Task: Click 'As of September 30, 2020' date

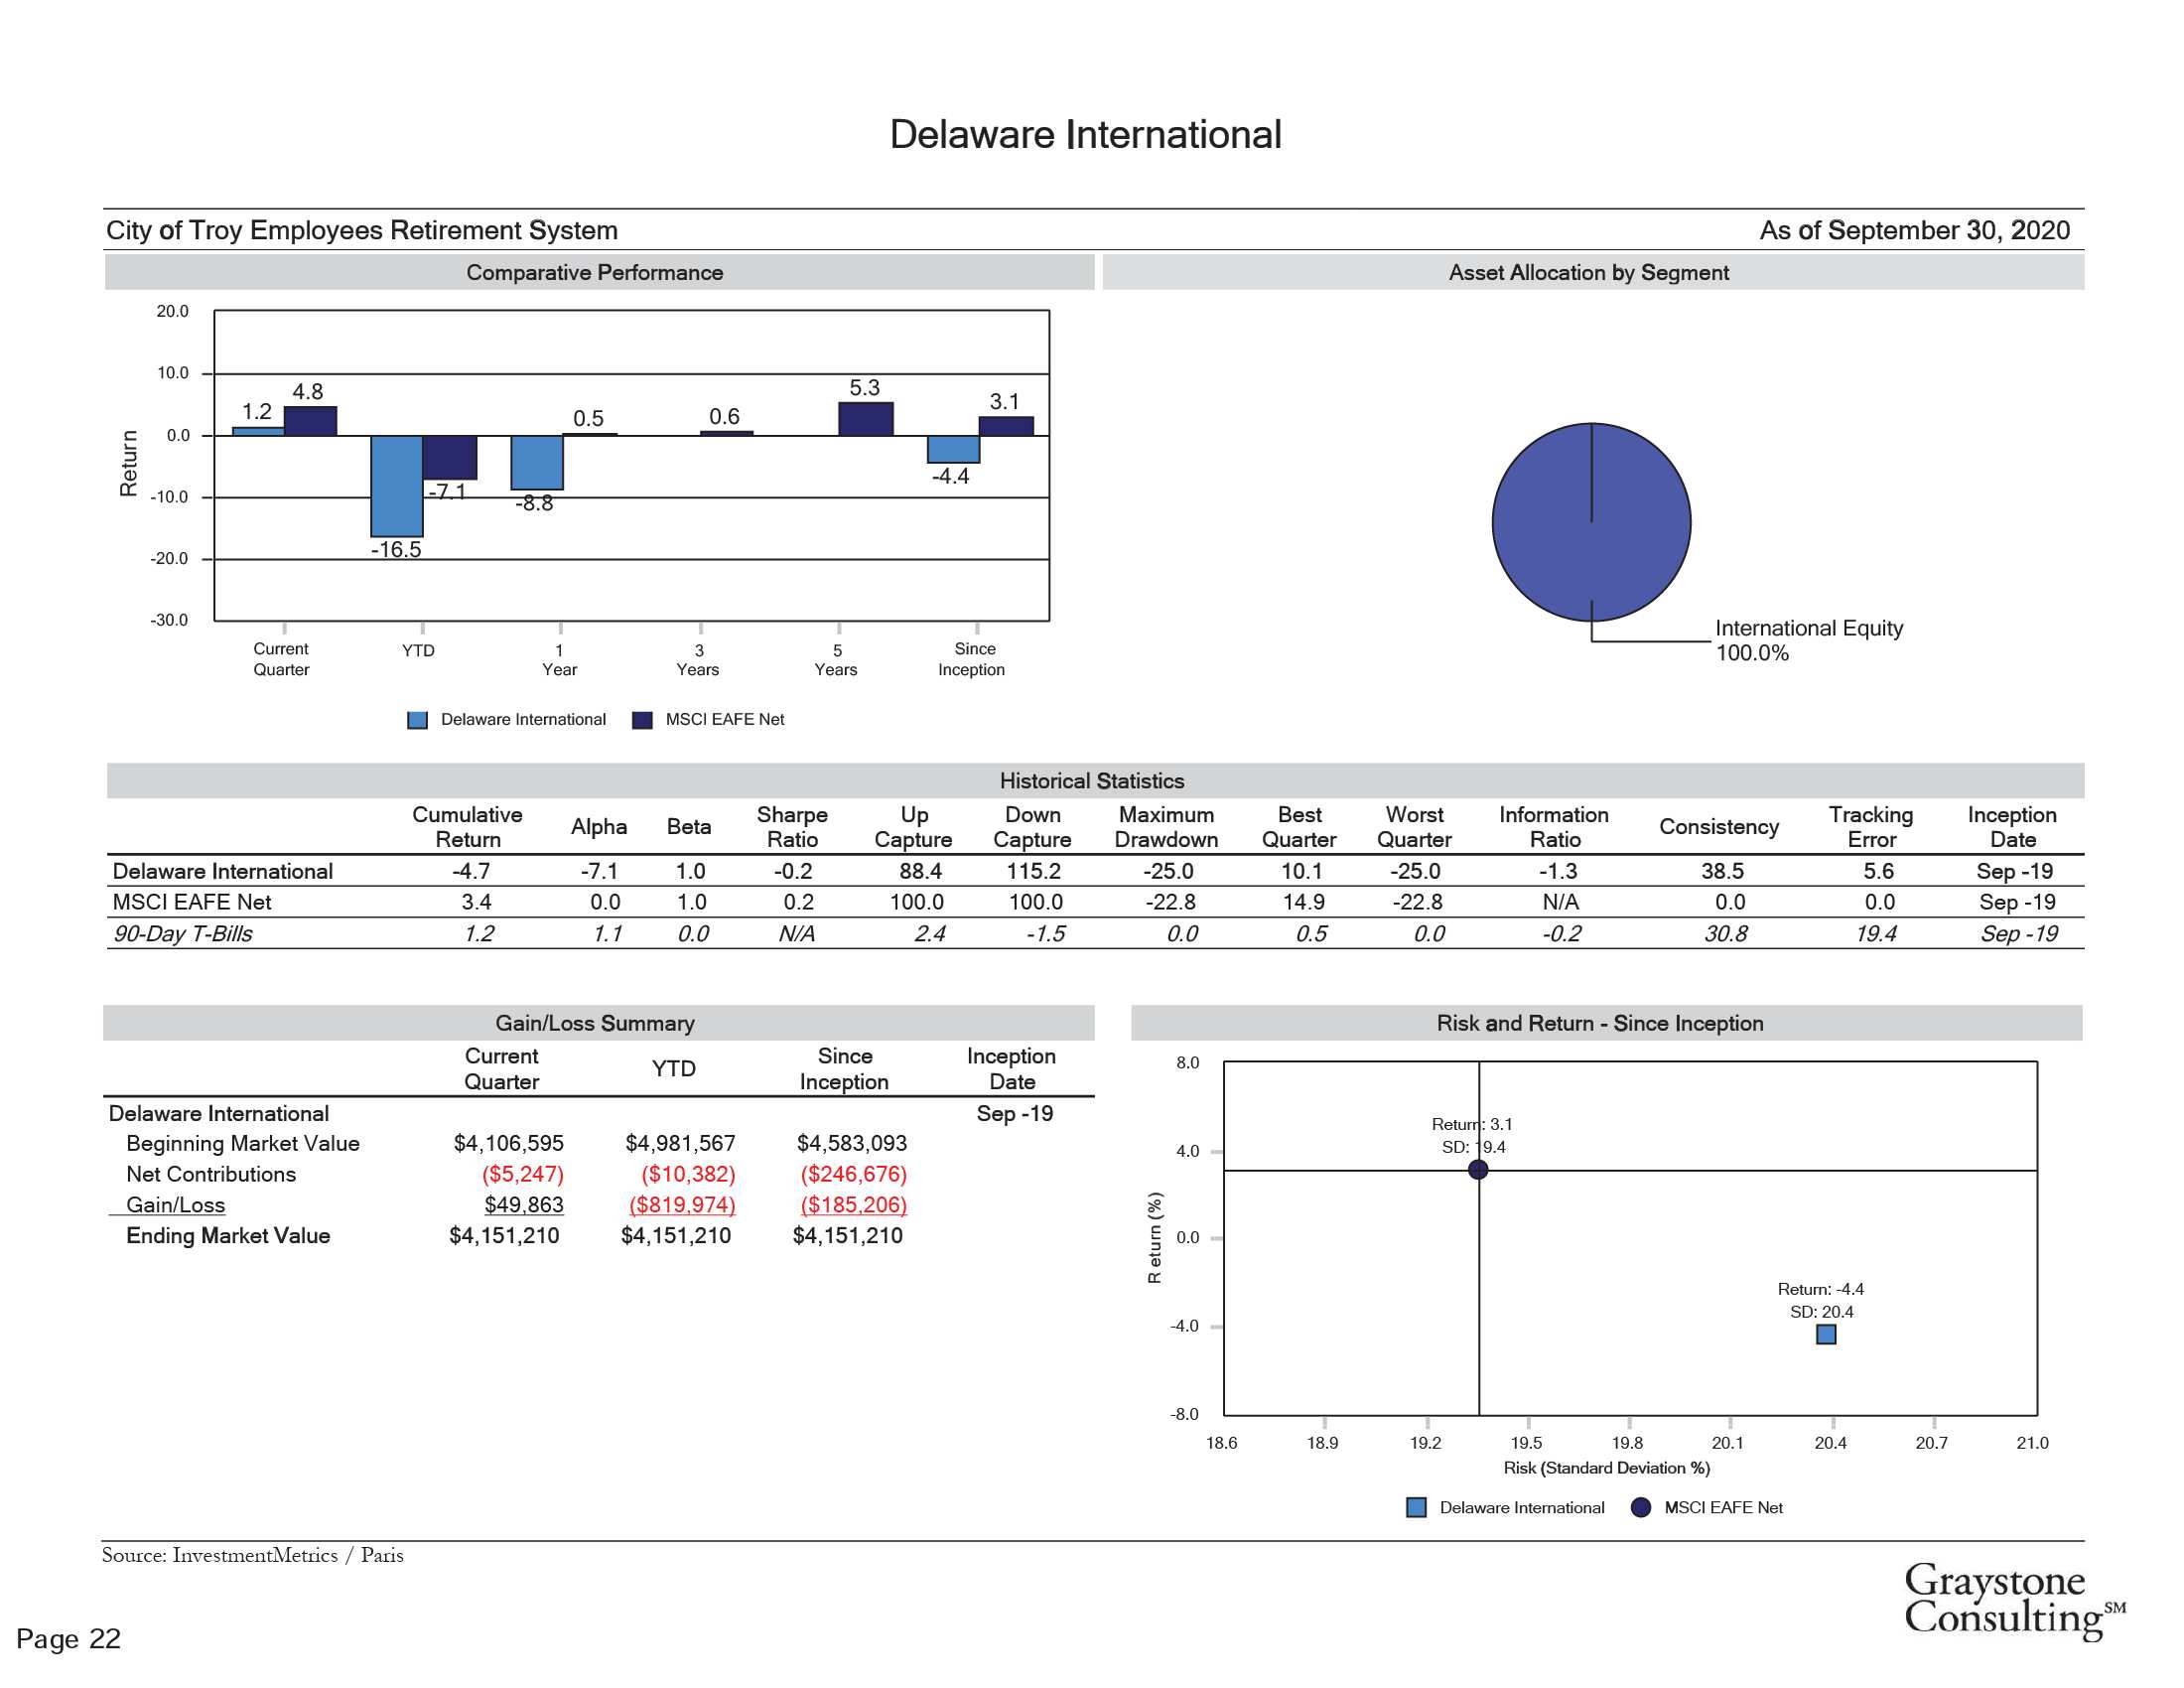Action: coord(1914,230)
